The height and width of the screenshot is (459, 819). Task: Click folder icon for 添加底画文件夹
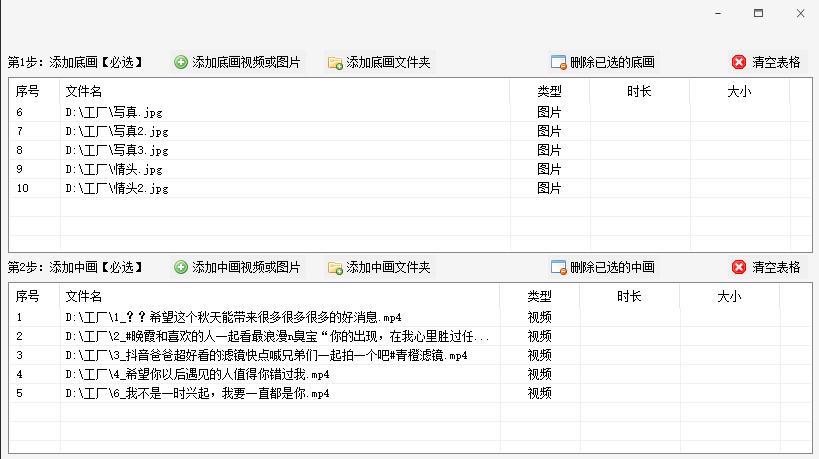point(335,63)
